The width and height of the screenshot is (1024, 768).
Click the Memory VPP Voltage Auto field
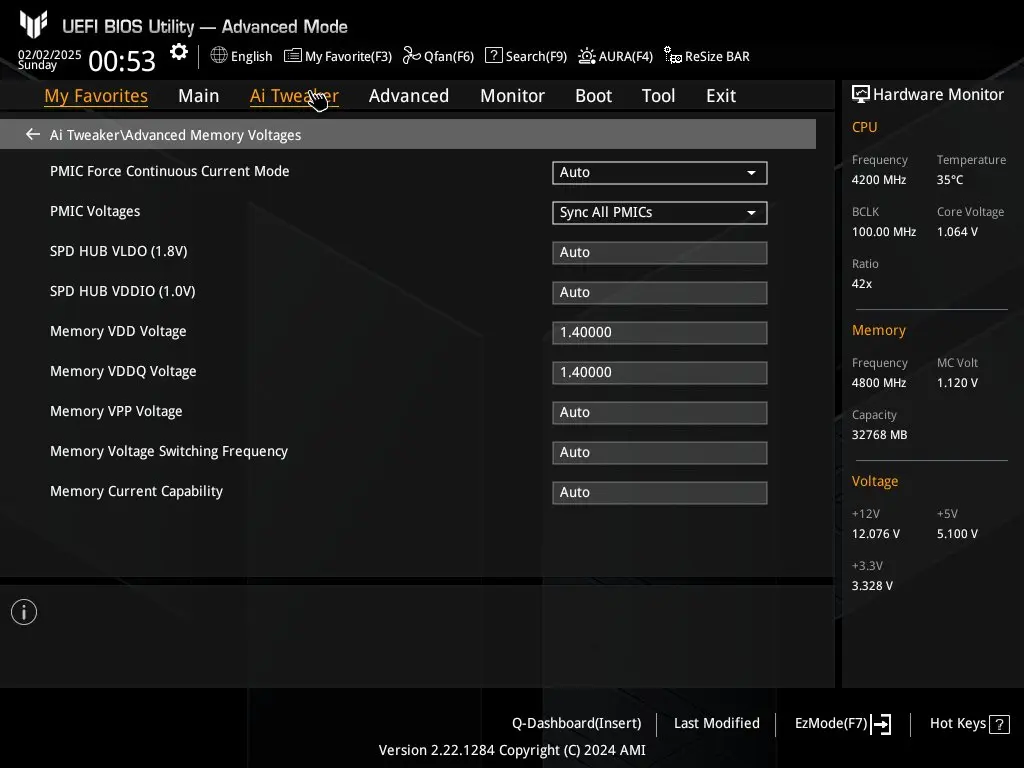tap(660, 413)
